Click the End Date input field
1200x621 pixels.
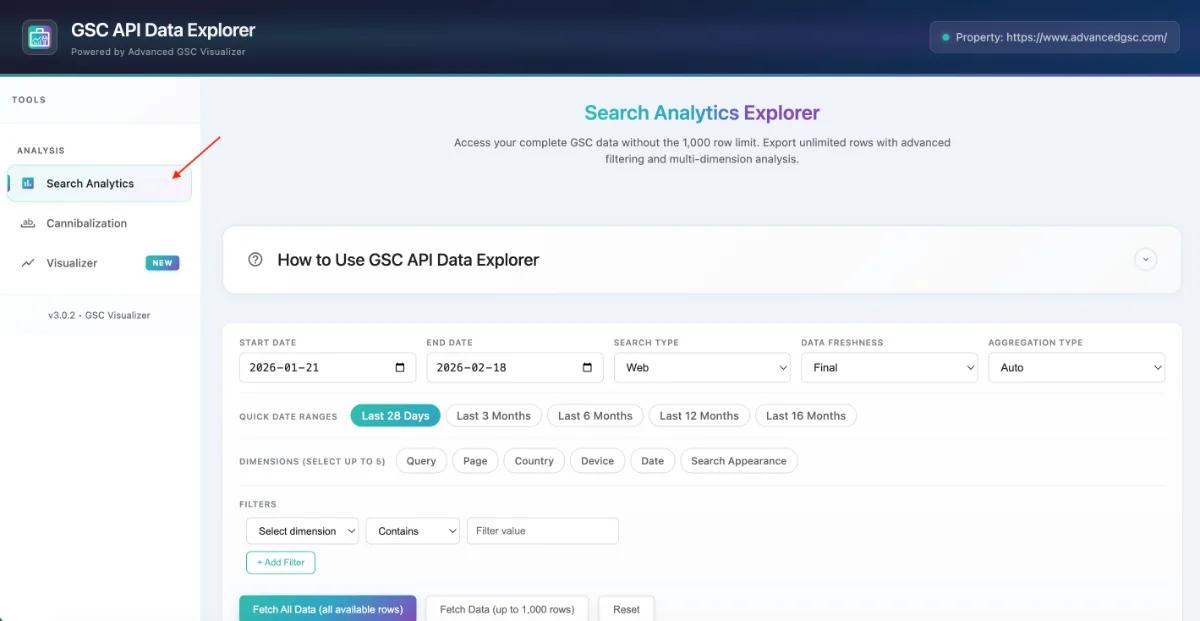coord(515,368)
